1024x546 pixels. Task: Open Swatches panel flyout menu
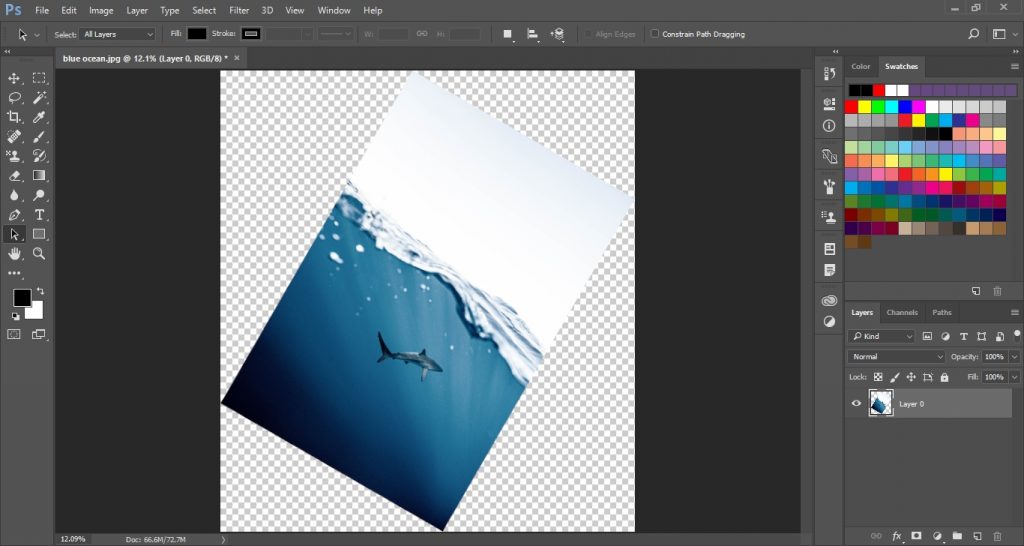pyautogui.click(x=1014, y=67)
